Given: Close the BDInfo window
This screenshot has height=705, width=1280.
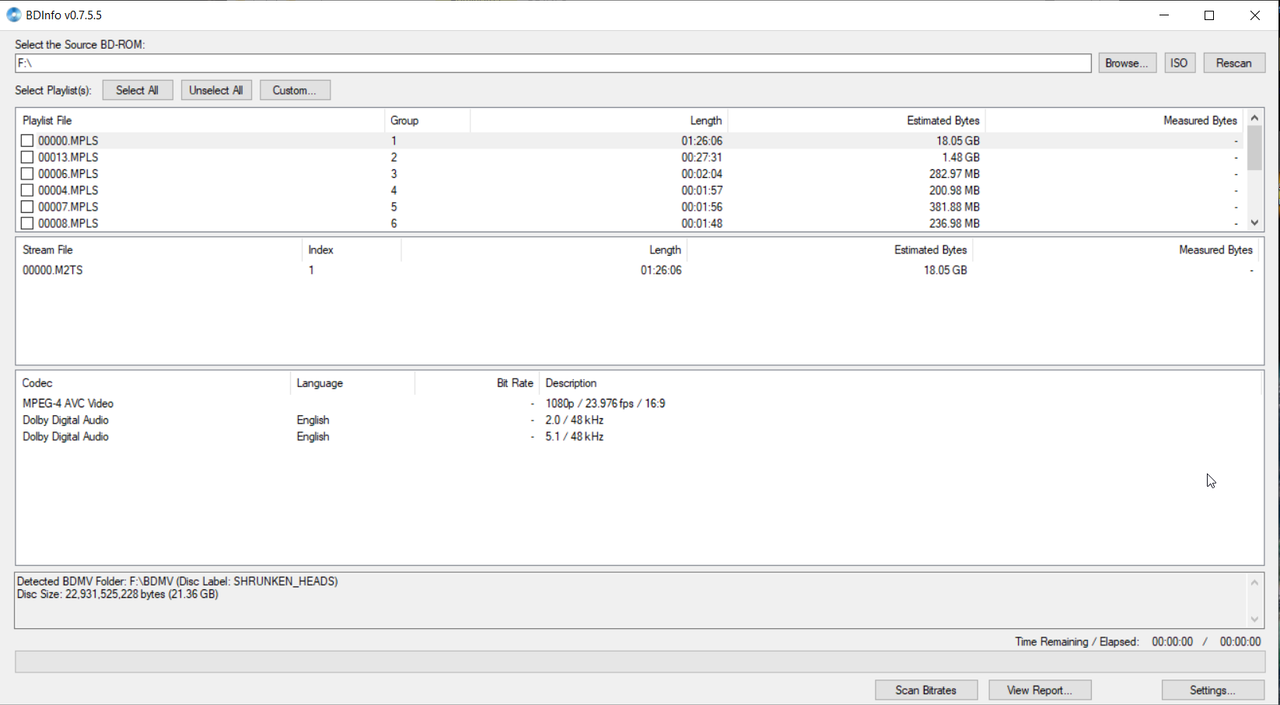Looking at the screenshot, I should click(x=1255, y=15).
